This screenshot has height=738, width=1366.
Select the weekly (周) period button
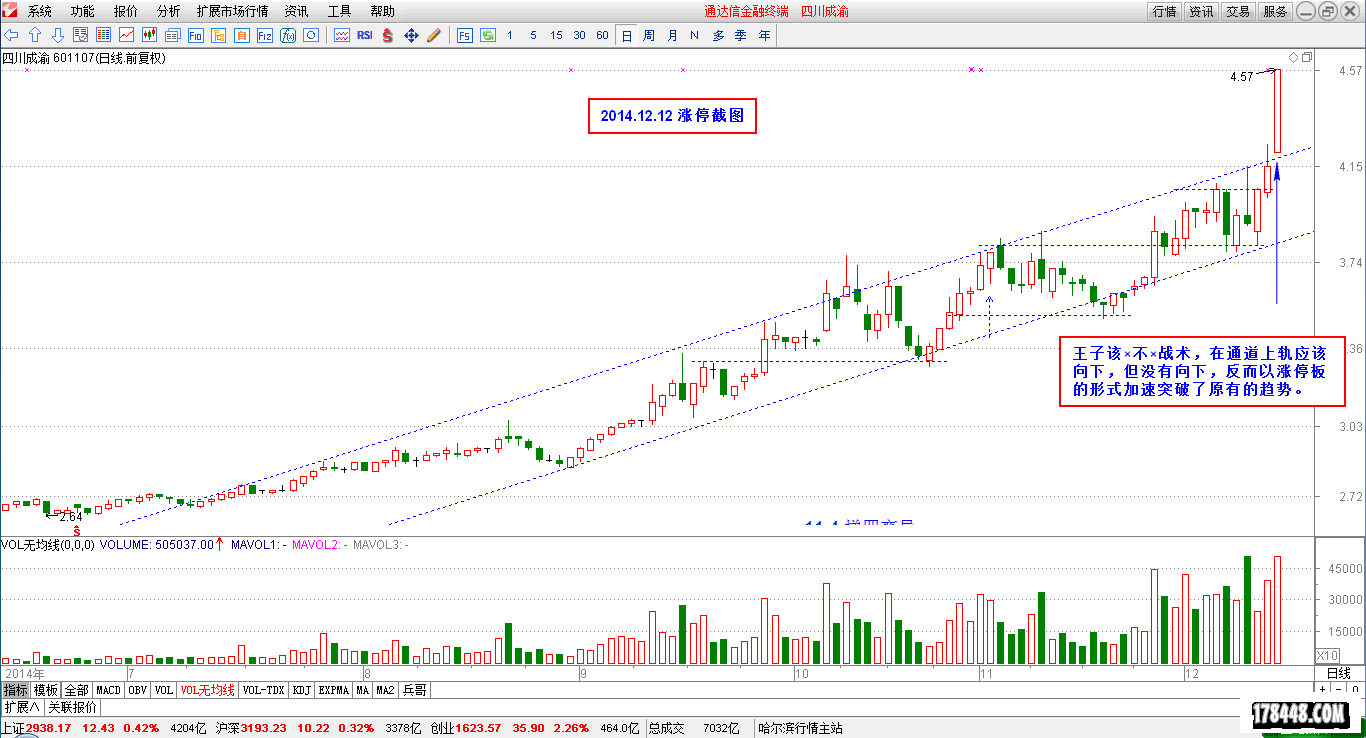[x=649, y=35]
